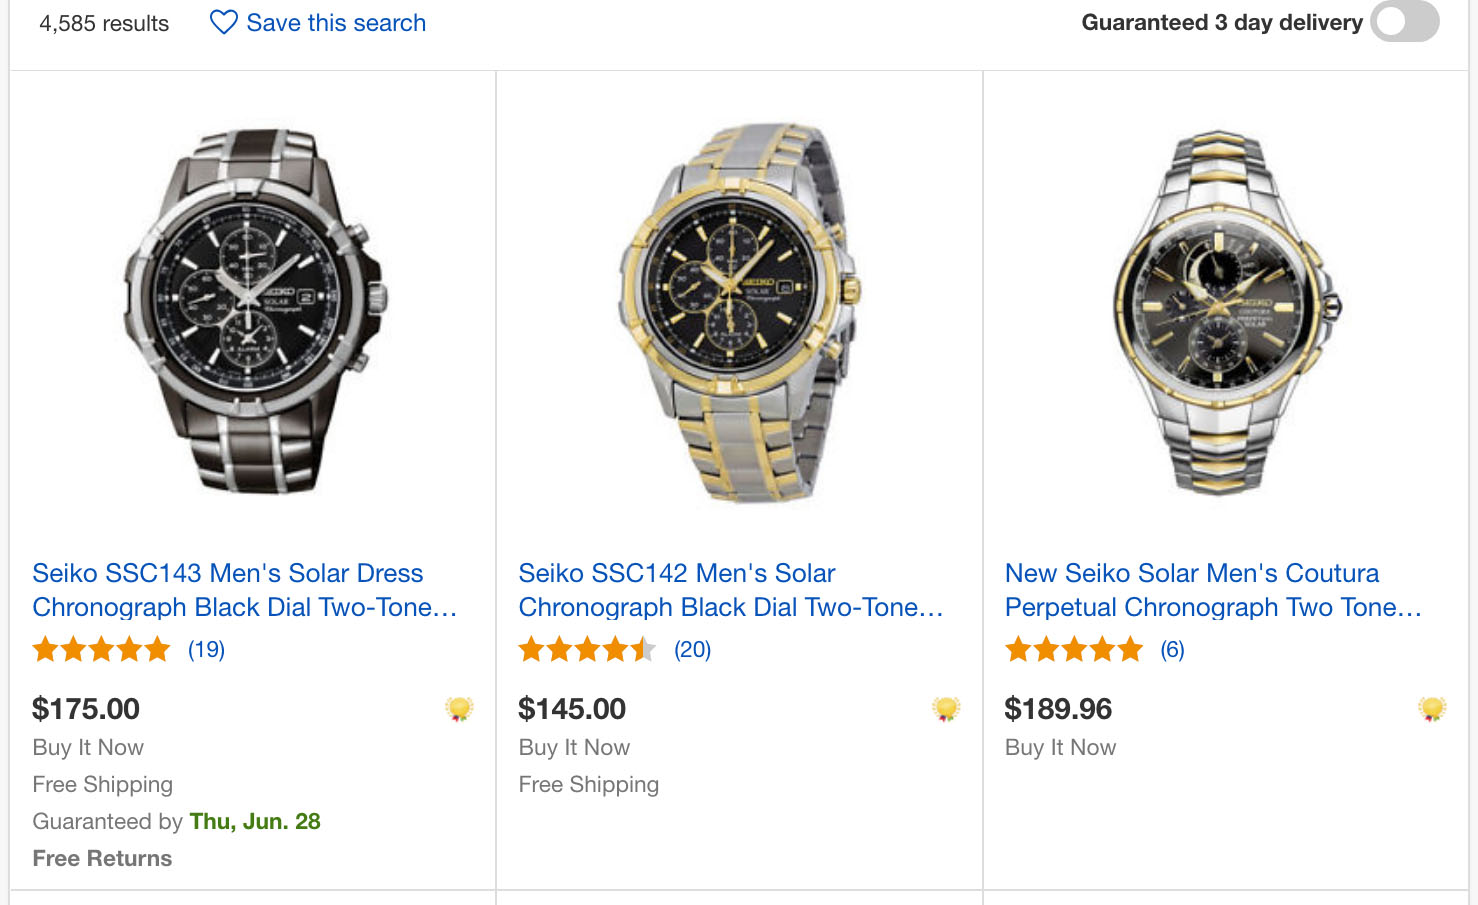The image size is (1478, 905).
Task: View the 6 reviews for the Coutura watch
Action: point(1172,650)
